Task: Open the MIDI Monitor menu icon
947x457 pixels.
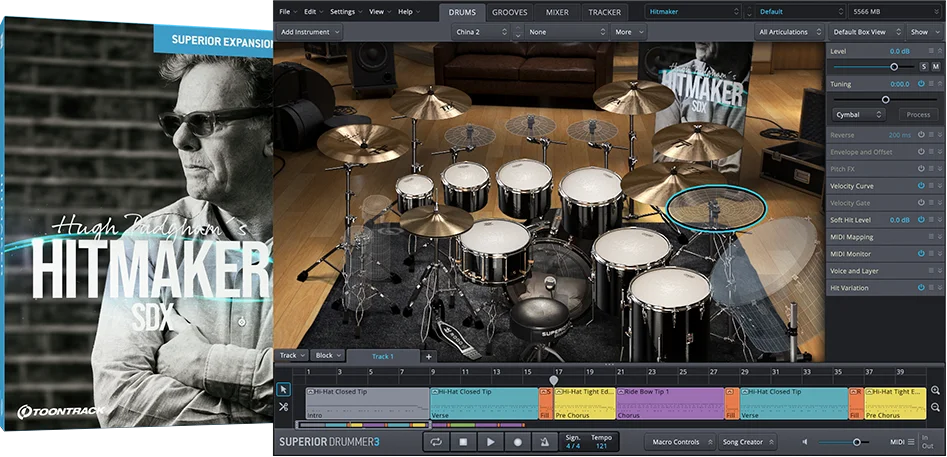Action: (x=931, y=254)
